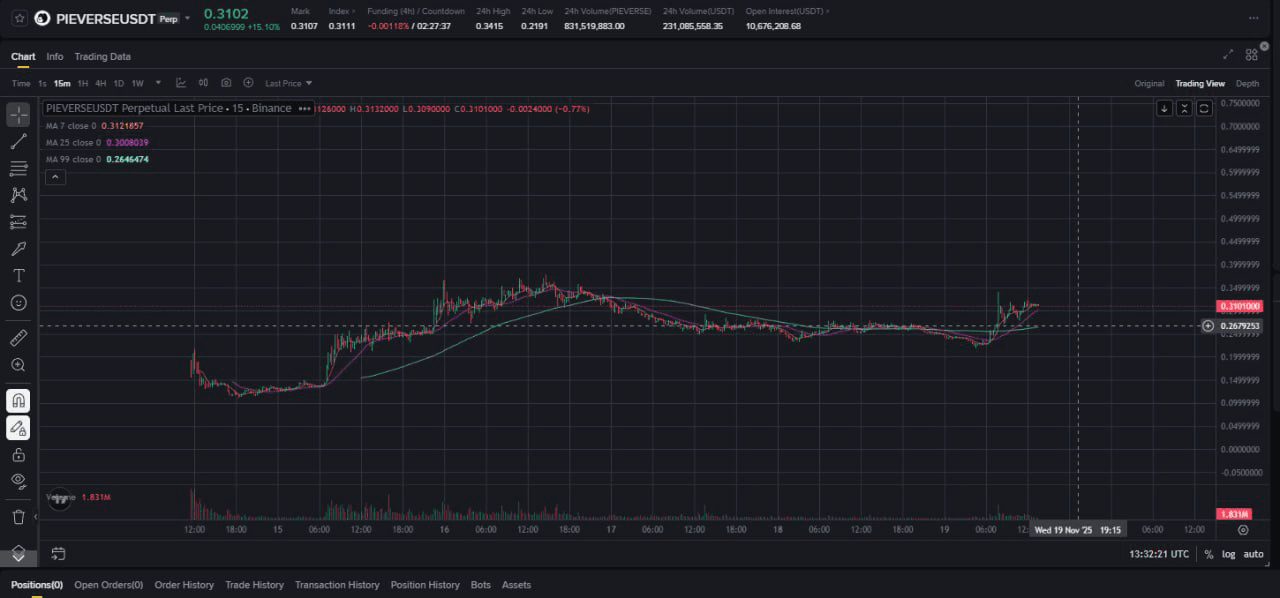
Task: Remove drawings with the trash icon
Action: (x=18, y=517)
